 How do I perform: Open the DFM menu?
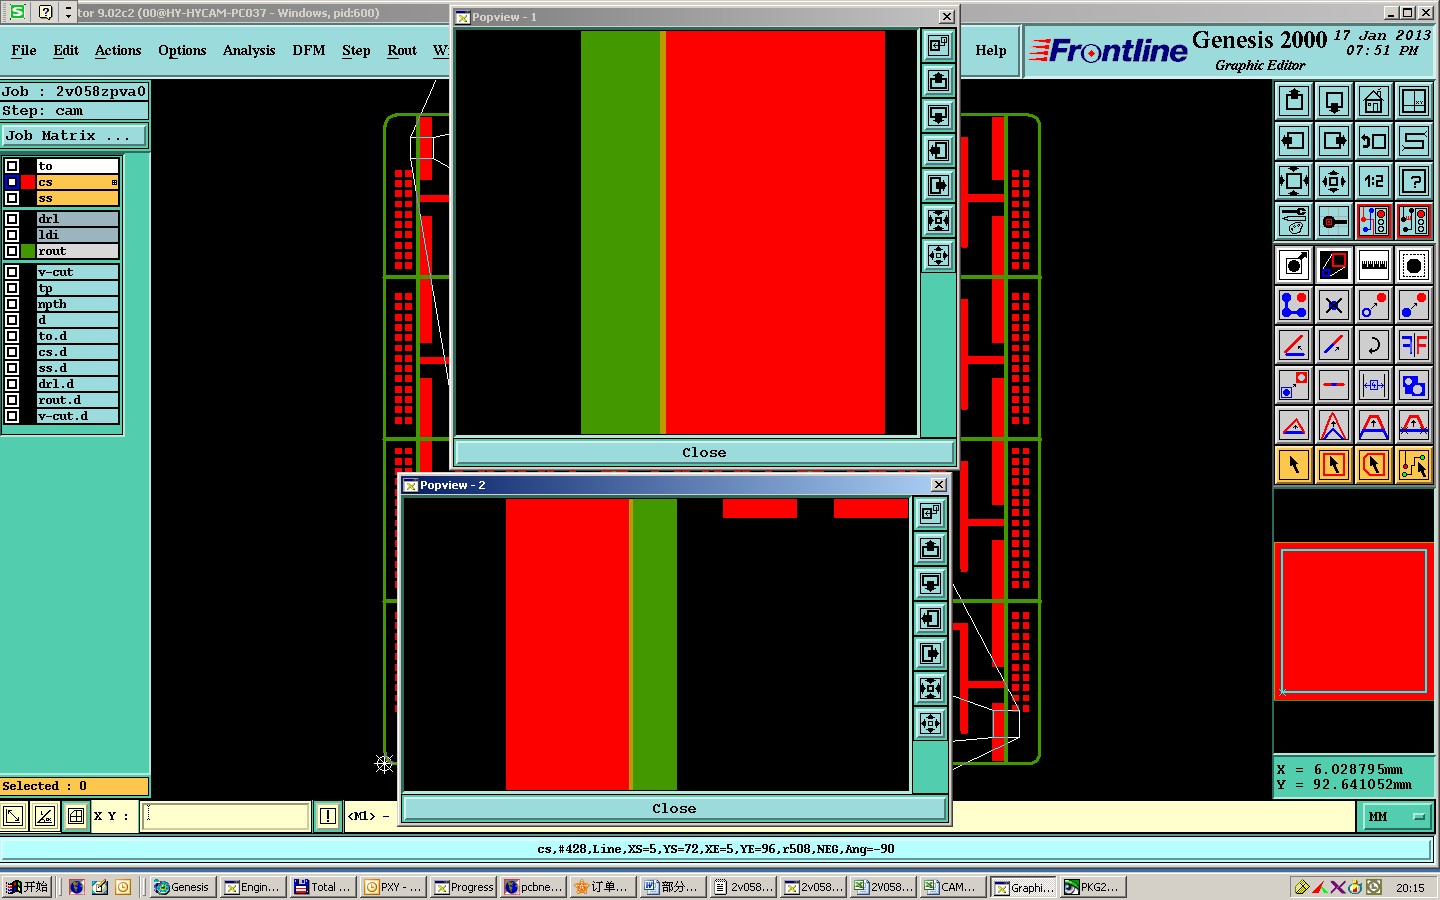point(309,50)
